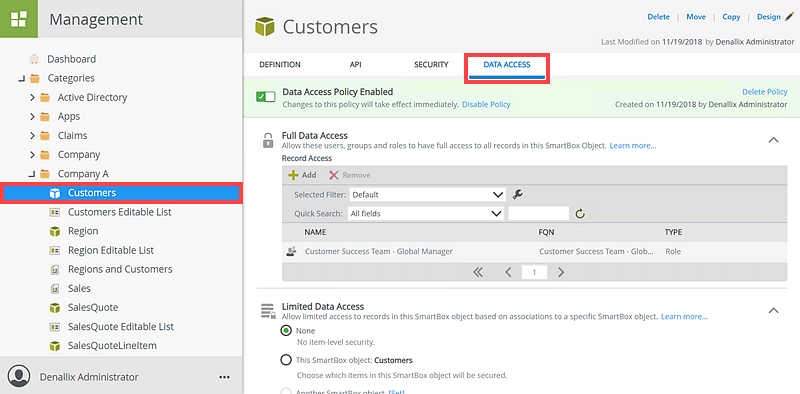Click the green plus Add button

click(302, 175)
